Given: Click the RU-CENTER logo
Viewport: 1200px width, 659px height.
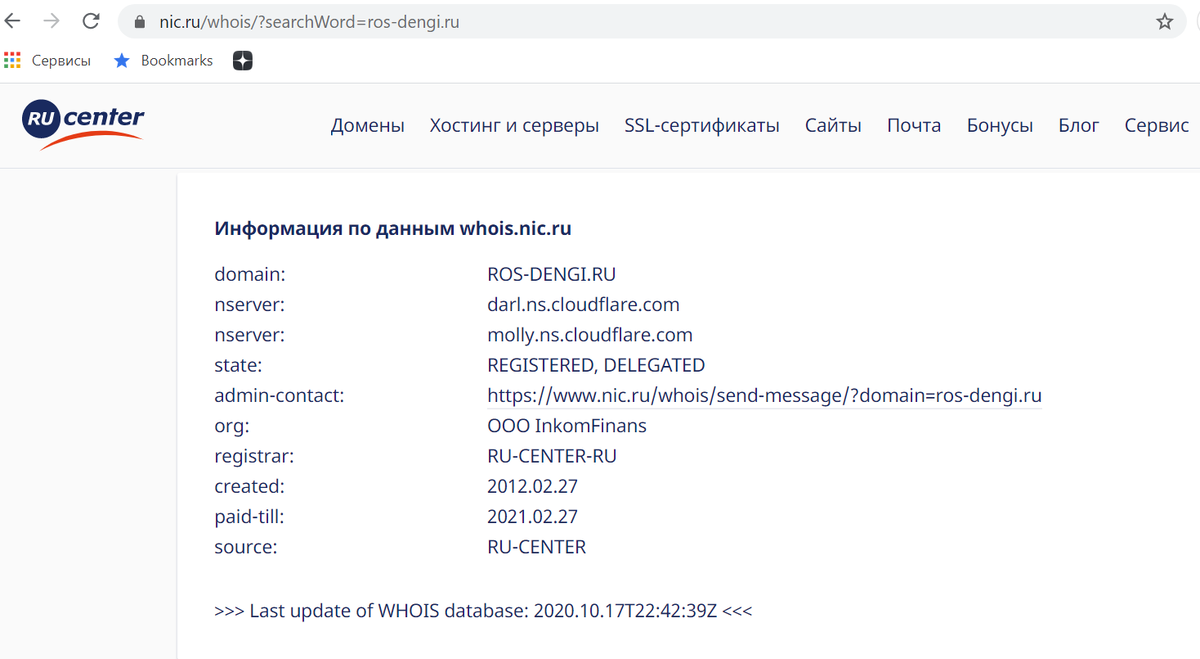Looking at the screenshot, I should (x=83, y=127).
